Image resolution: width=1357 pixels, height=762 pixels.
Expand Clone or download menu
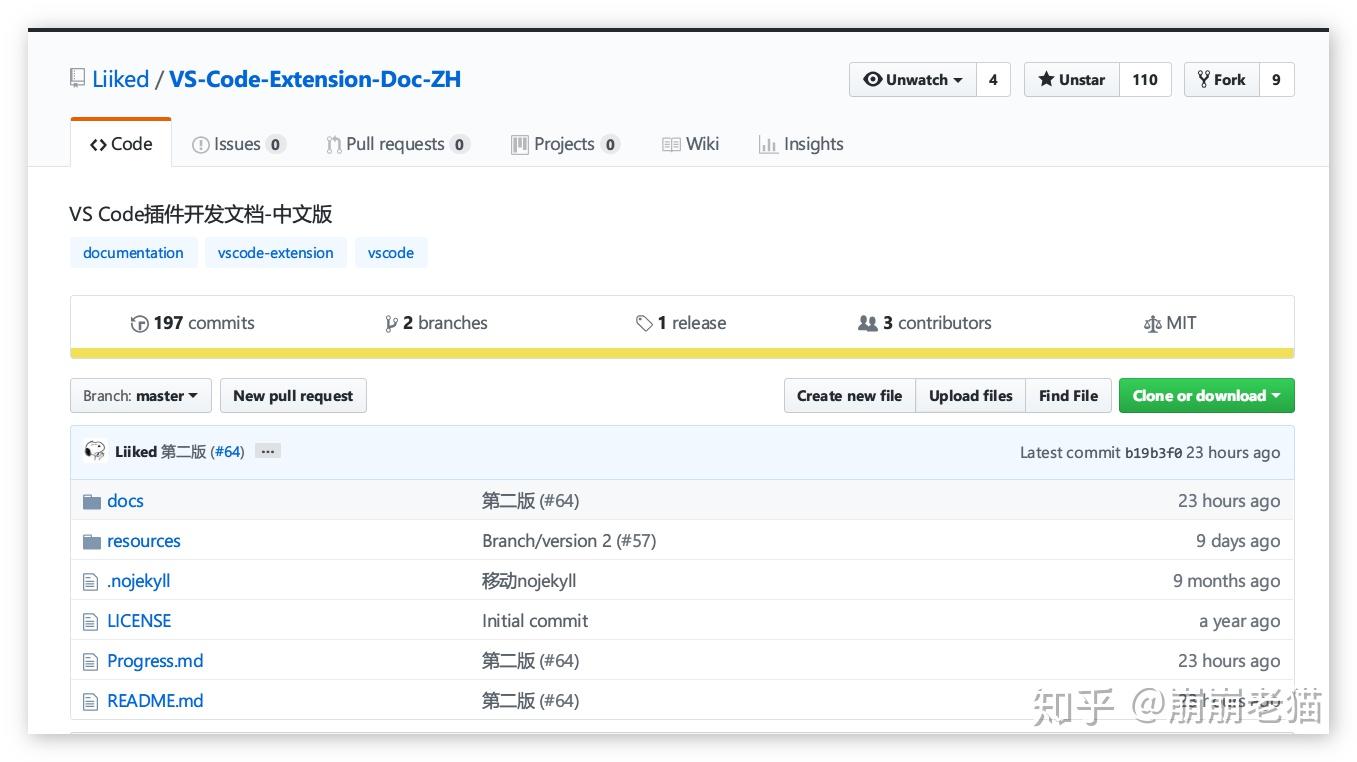(x=1206, y=396)
